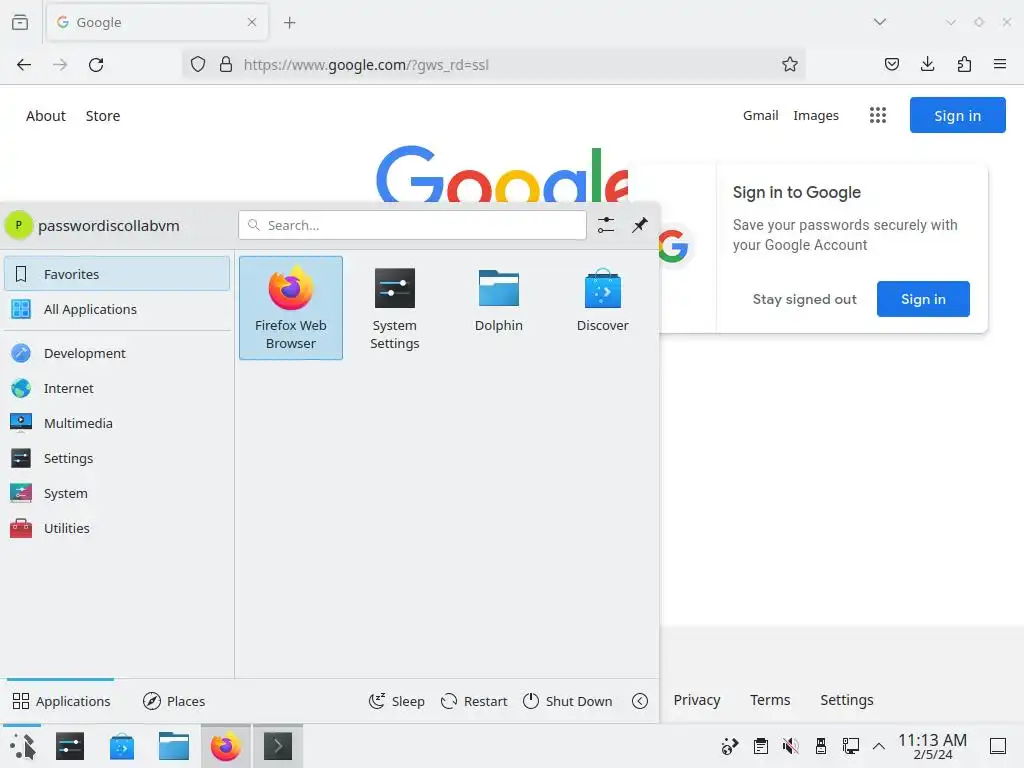The image size is (1024, 768).
Task: Open the Multimedia category
Action: click(117, 423)
